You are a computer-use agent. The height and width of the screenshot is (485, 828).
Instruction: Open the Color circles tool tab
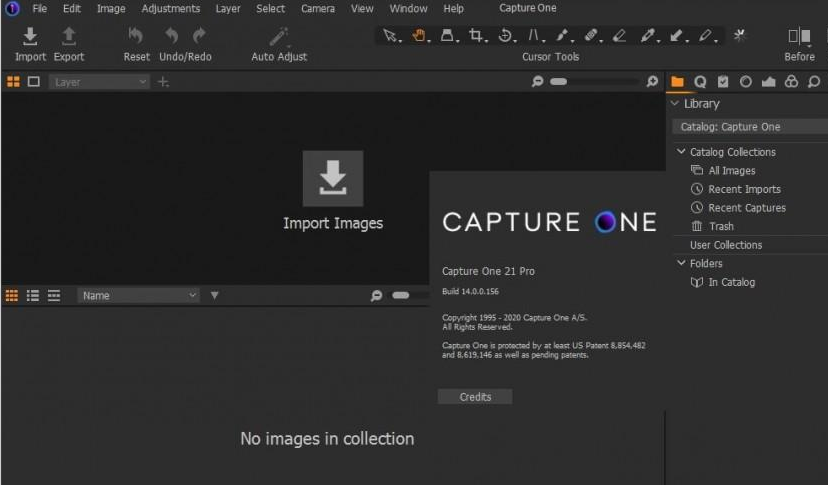click(791, 81)
